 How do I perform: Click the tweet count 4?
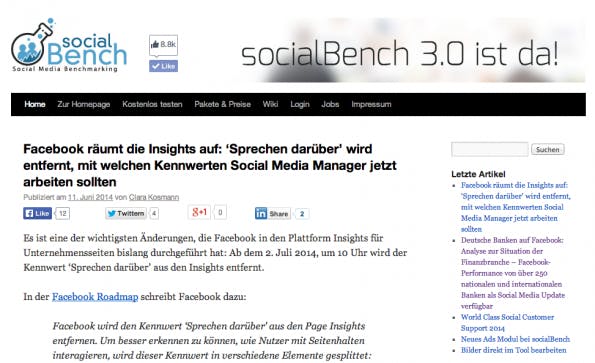click(x=154, y=214)
